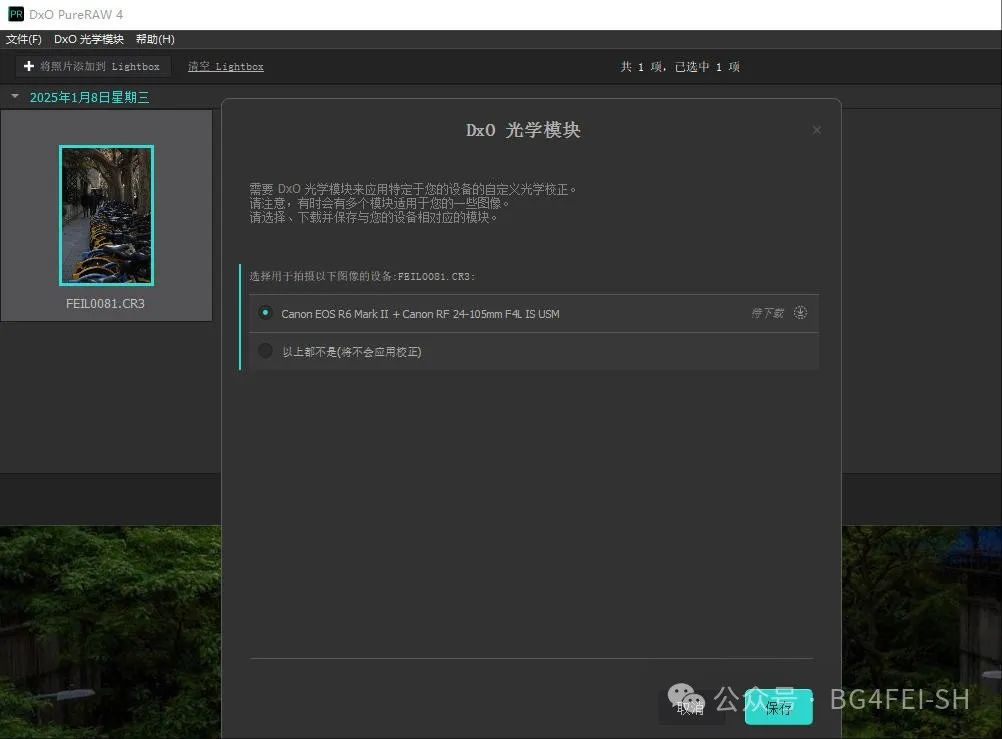
Task: Open the 帮助(H) menu
Action: coord(155,40)
